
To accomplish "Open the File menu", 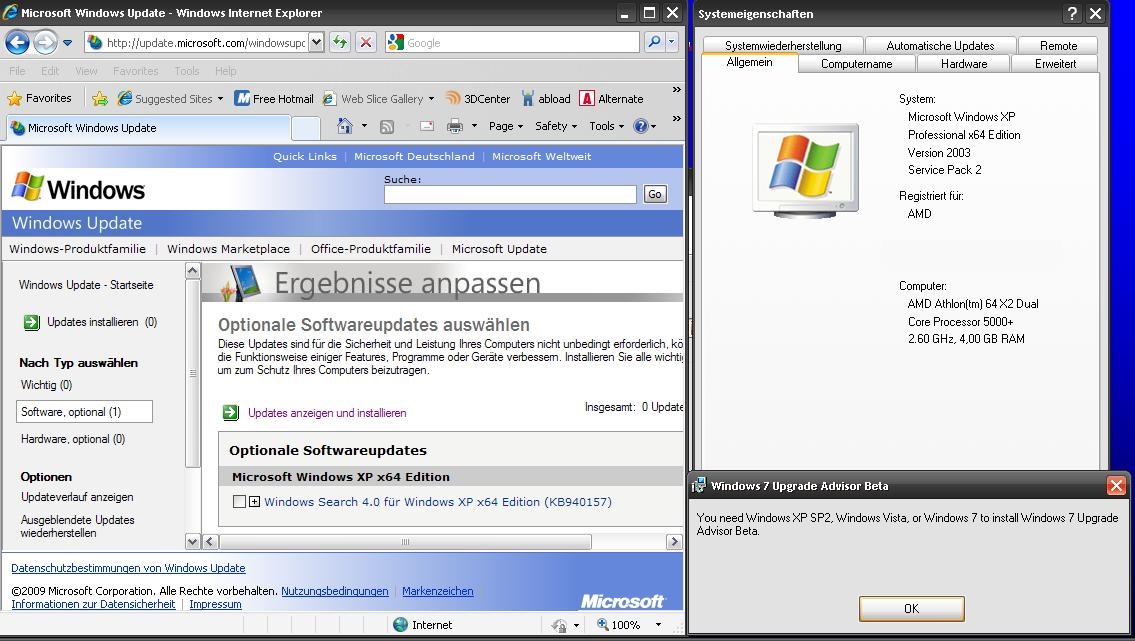I will 17,71.
